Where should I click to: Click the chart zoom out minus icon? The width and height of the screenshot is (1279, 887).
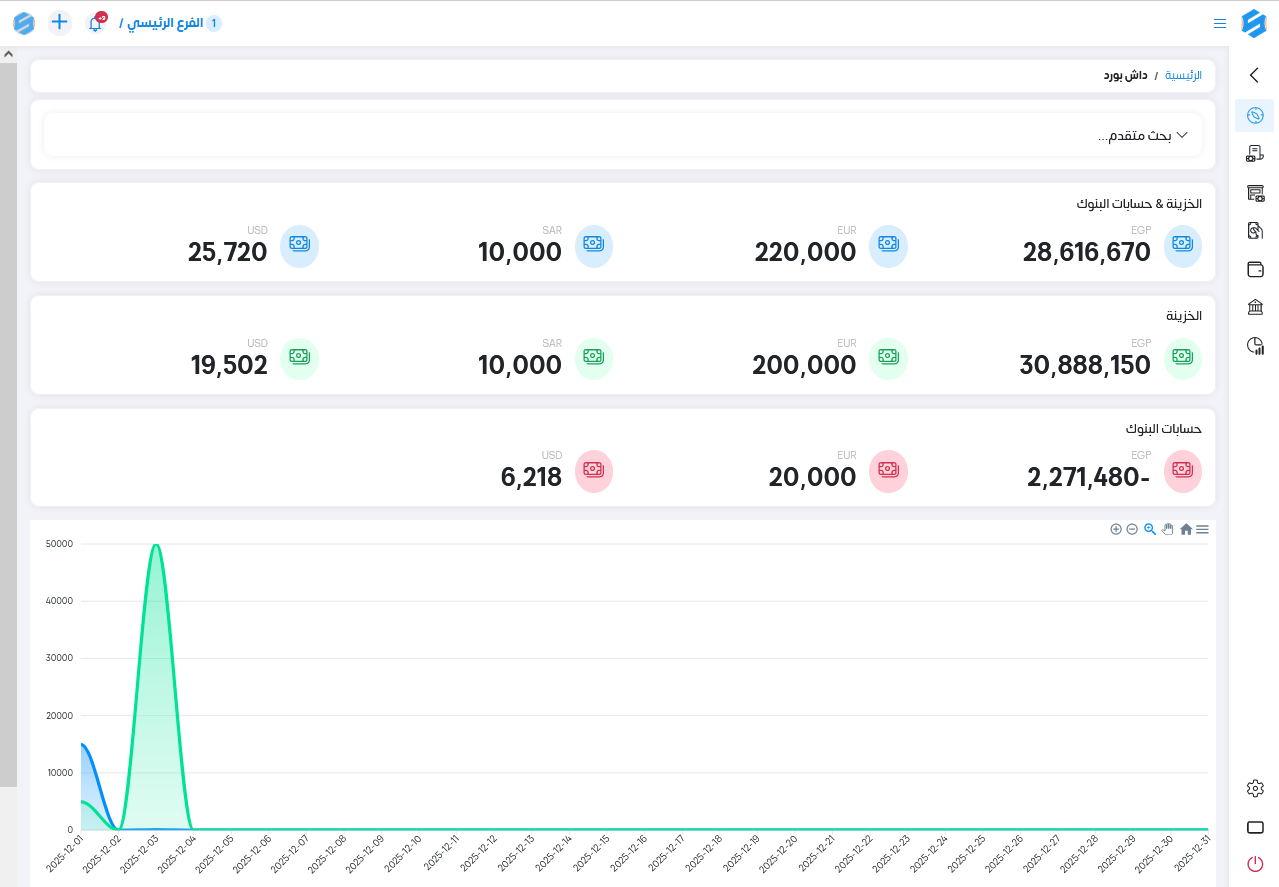(x=1132, y=529)
